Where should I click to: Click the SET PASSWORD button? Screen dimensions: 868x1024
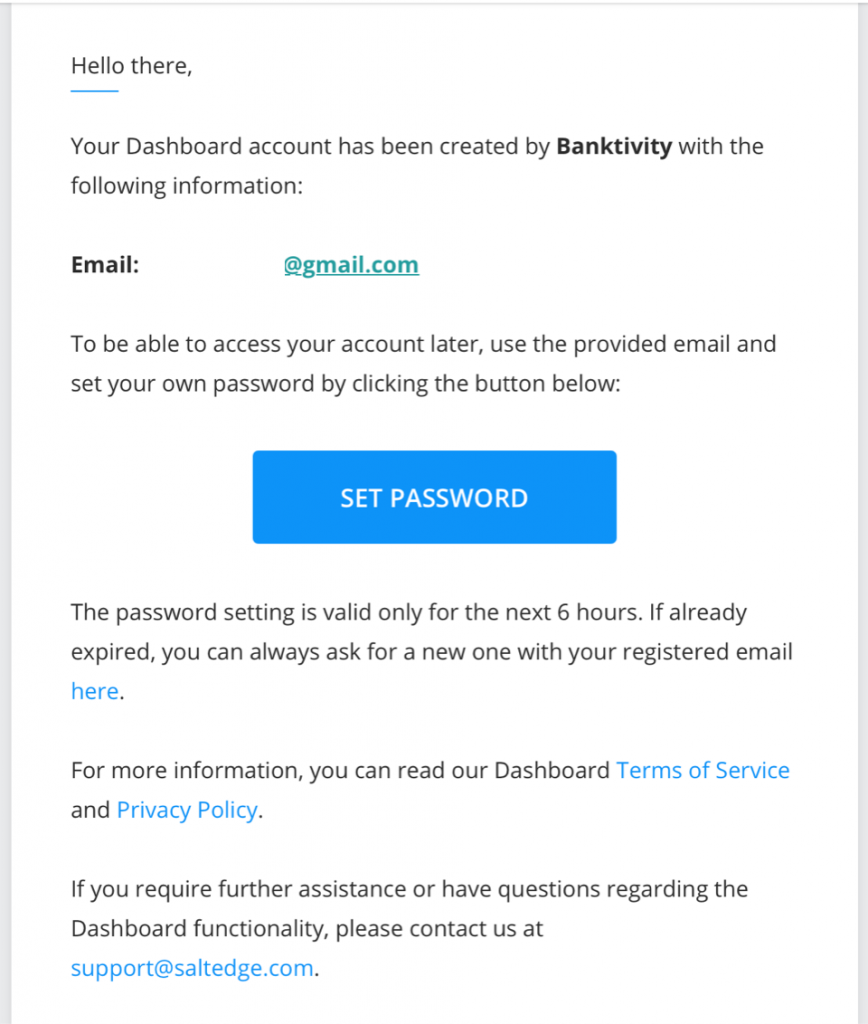[434, 497]
